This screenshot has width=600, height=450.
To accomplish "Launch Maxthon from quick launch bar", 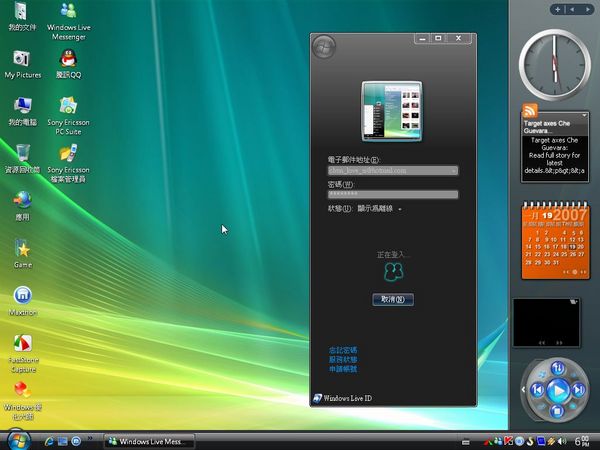I will pos(76,442).
